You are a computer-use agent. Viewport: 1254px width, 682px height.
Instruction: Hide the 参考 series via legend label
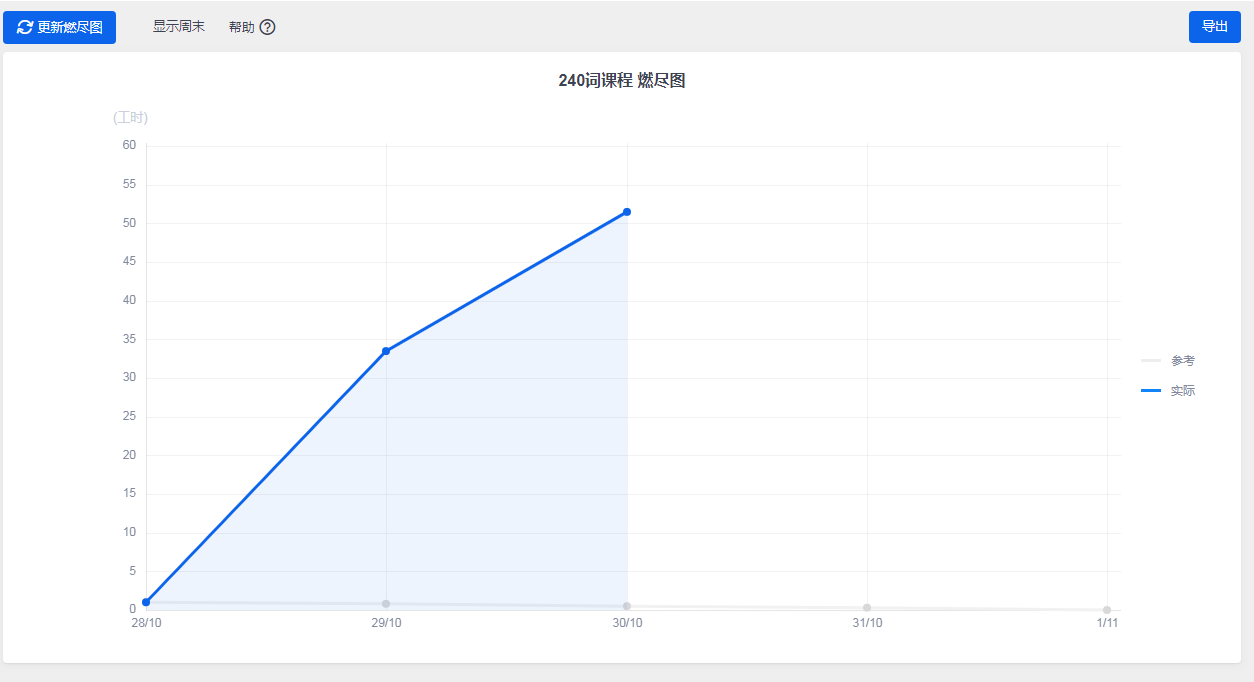click(1183, 361)
